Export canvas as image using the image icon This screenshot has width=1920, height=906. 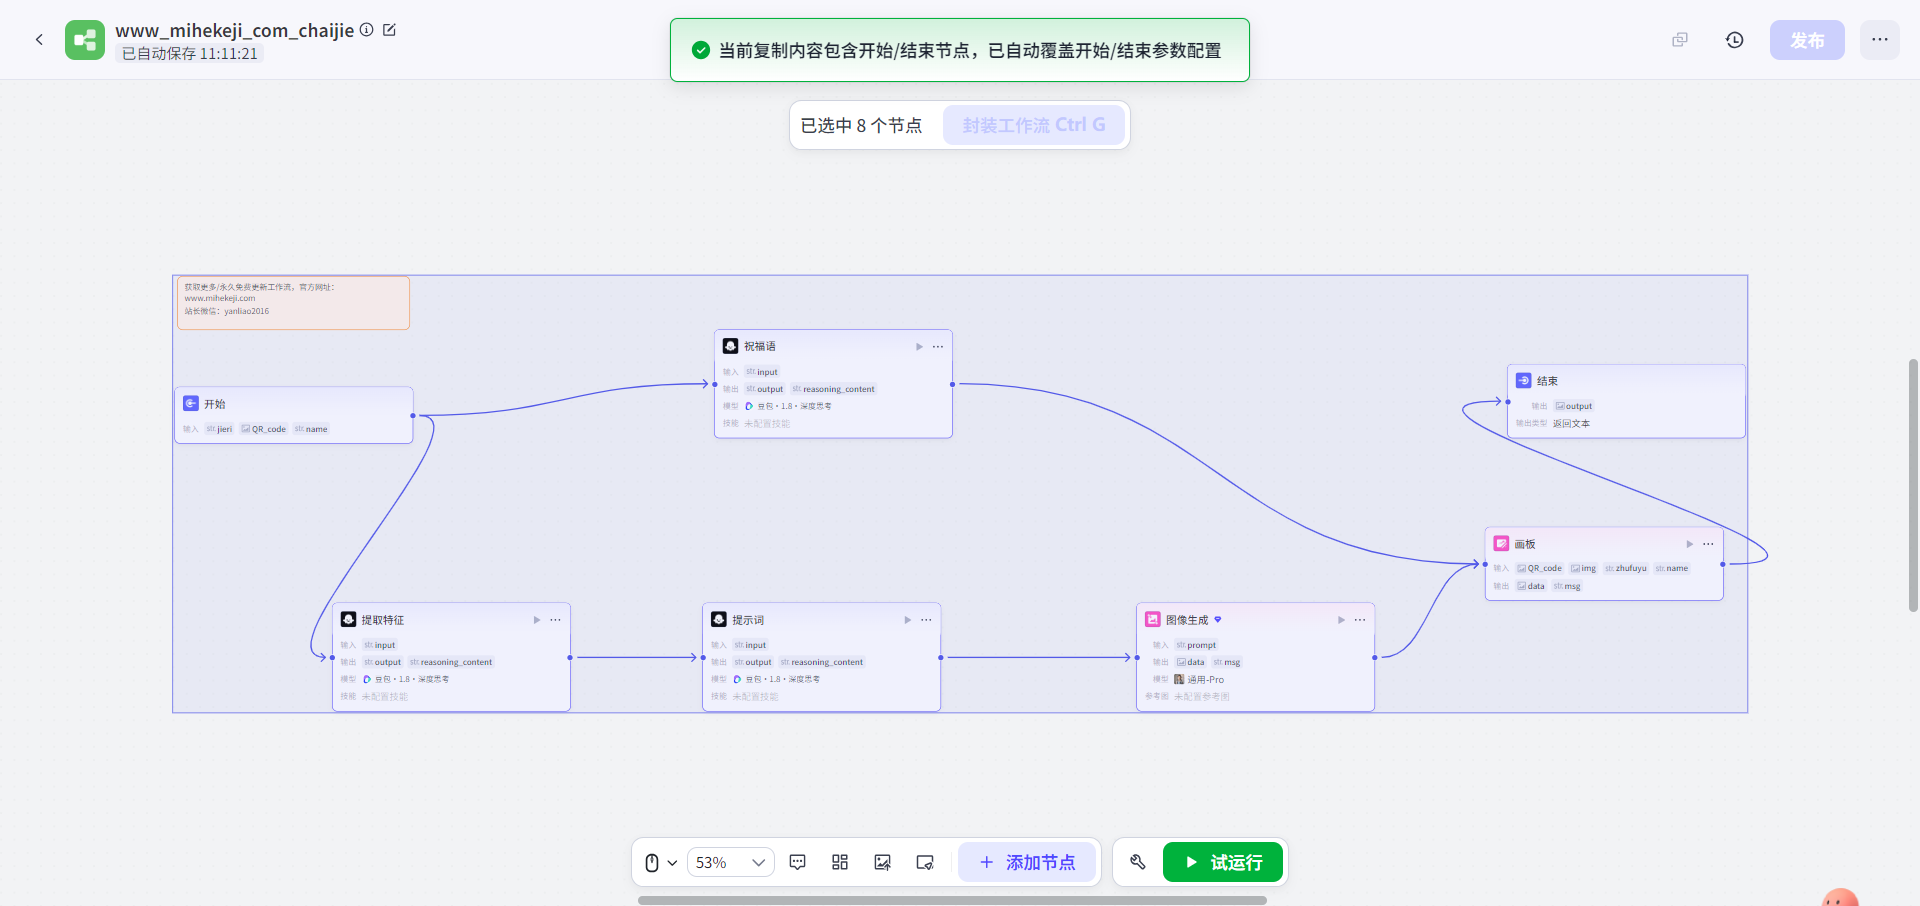pos(883,861)
